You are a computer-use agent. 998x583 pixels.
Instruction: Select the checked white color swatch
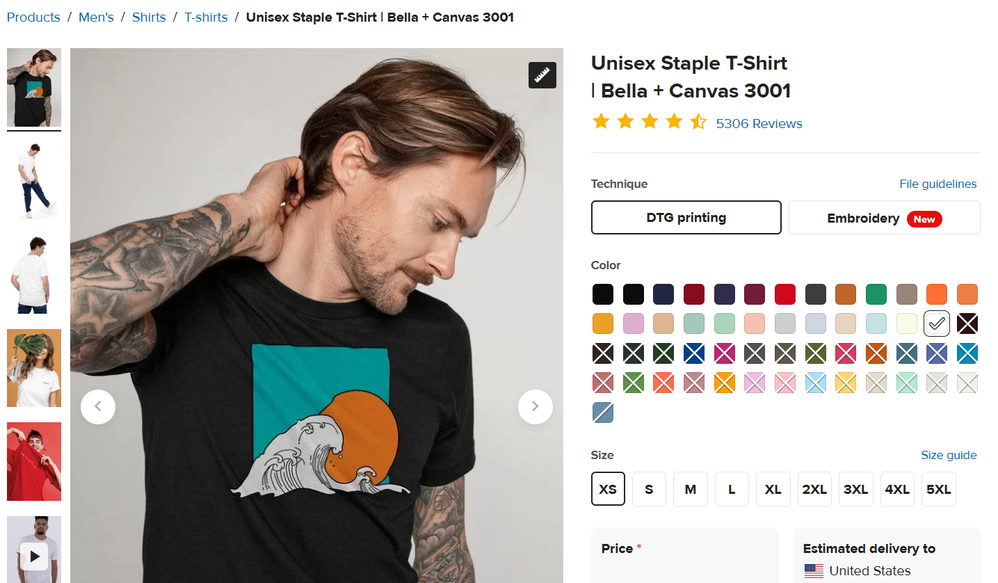(937, 323)
